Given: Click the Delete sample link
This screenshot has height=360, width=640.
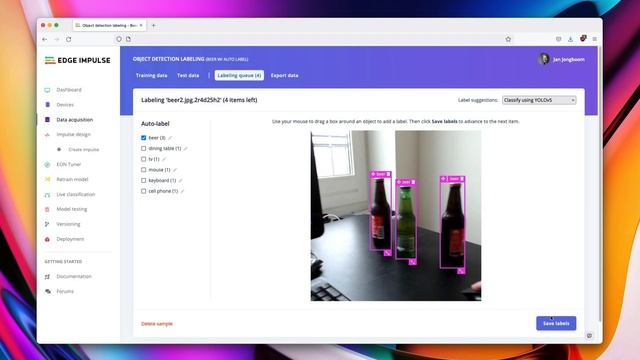Looking at the screenshot, I should point(157,324).
